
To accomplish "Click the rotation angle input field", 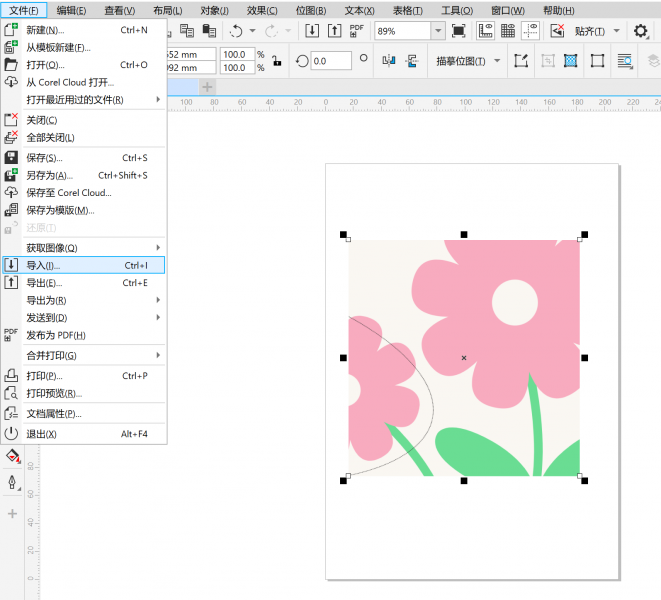I will tap(331, 61).
